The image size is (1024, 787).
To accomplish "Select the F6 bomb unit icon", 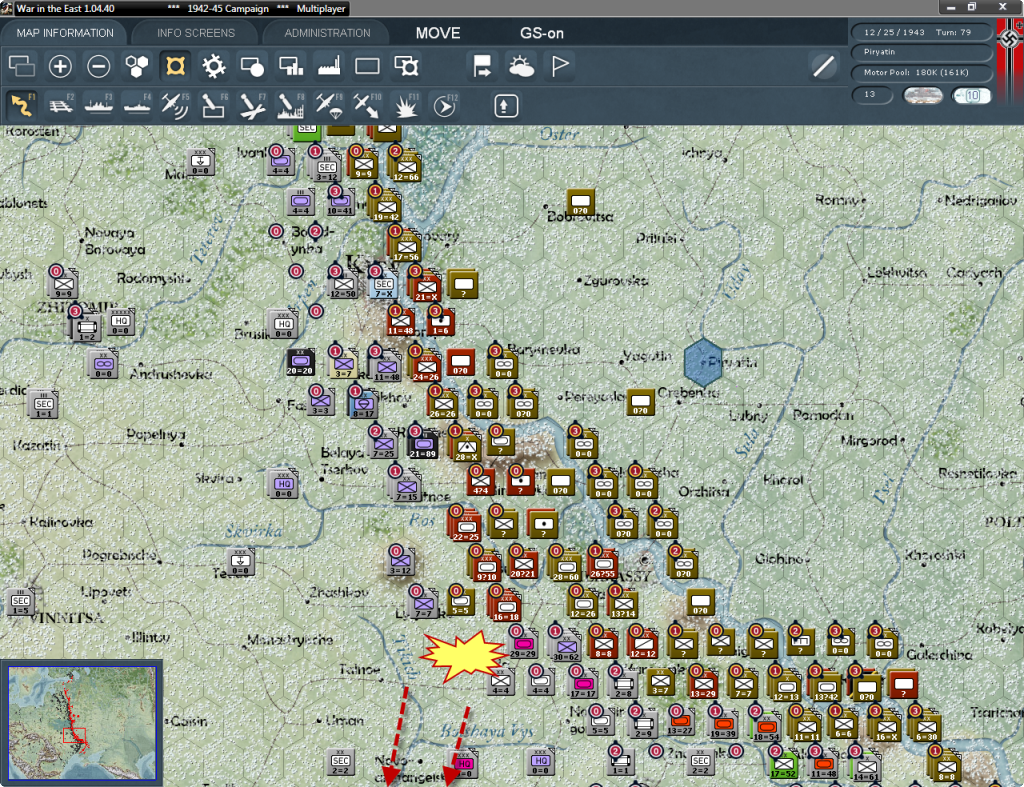I will click(214, 105).
